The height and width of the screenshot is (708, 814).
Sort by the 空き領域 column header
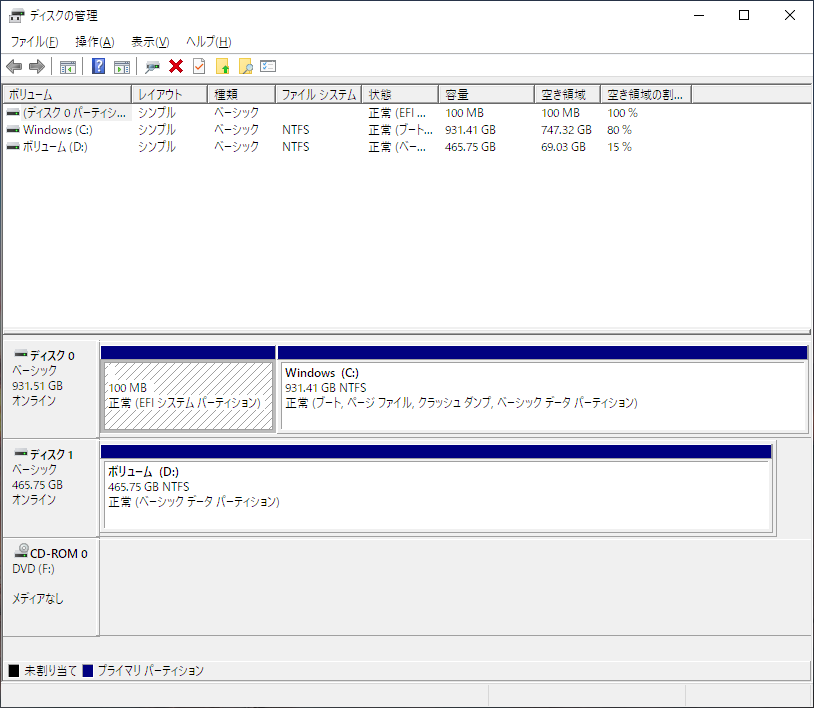coord(567,94)
